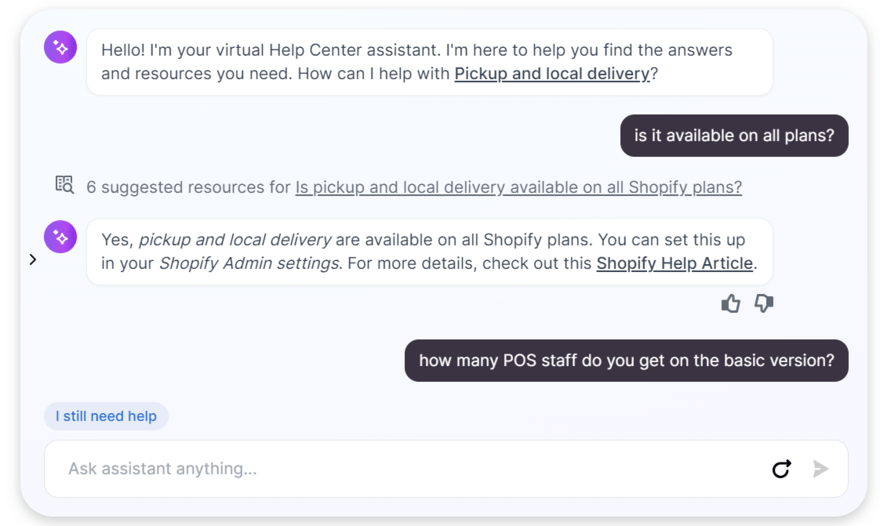
Task: Click the send message arrow icon
Action: [820, 469]
